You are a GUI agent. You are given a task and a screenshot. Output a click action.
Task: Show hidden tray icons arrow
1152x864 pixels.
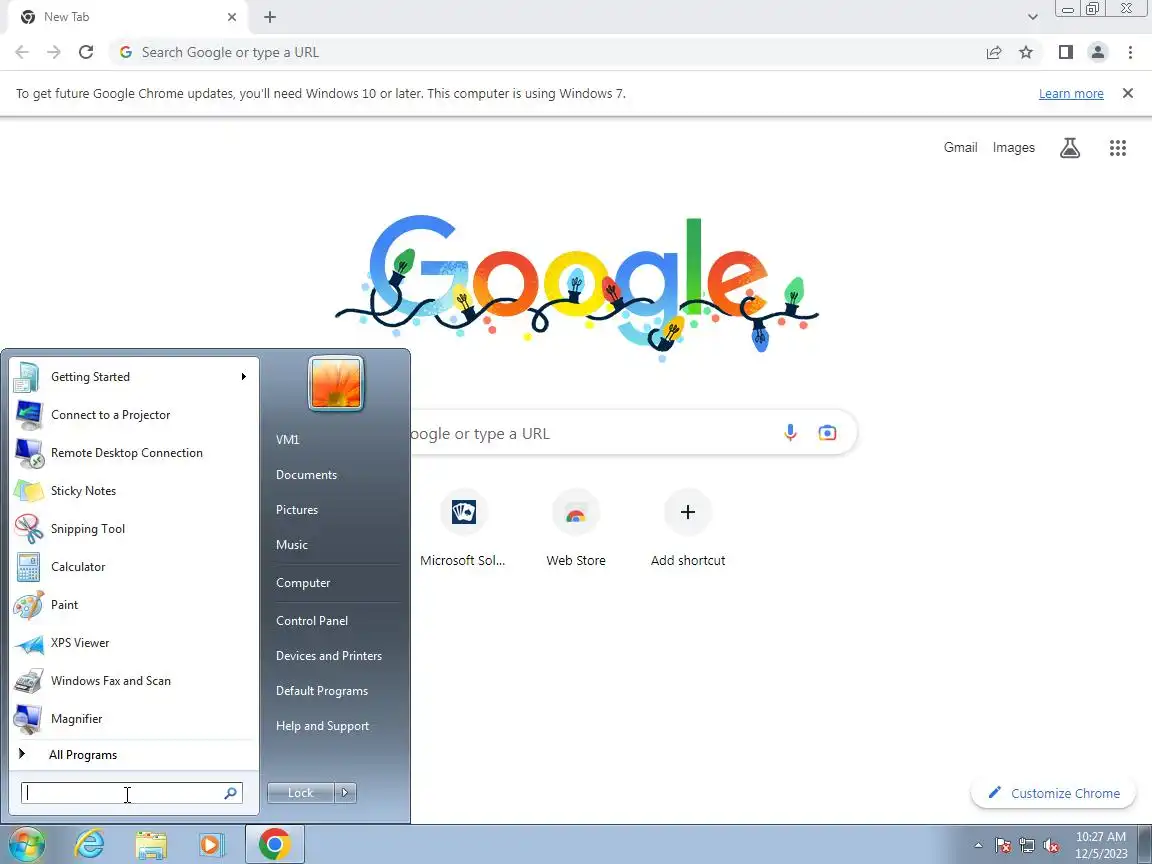[x=978, y=845]
